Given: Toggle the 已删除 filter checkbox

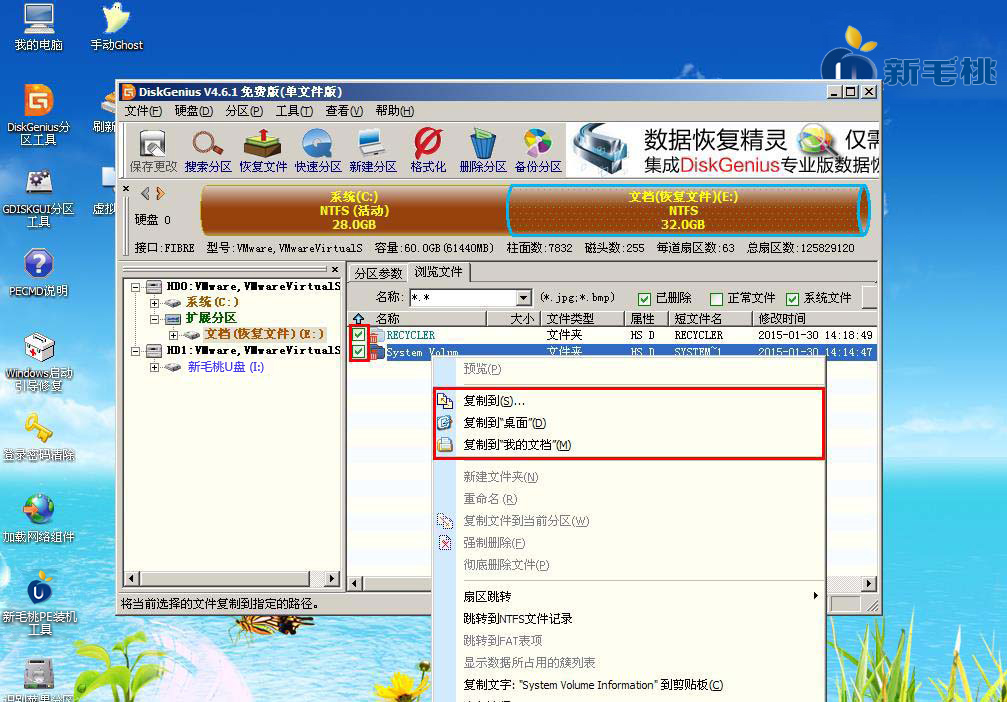Looking at the screenshot, I should click(x=644, y=299).
